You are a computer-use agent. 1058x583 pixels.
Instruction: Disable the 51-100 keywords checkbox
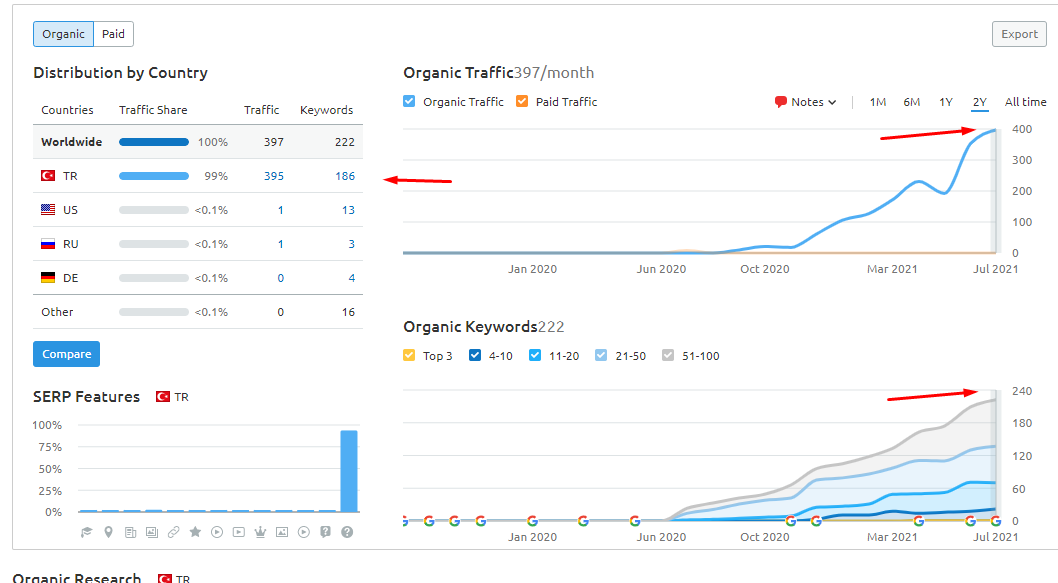[668, 355]
